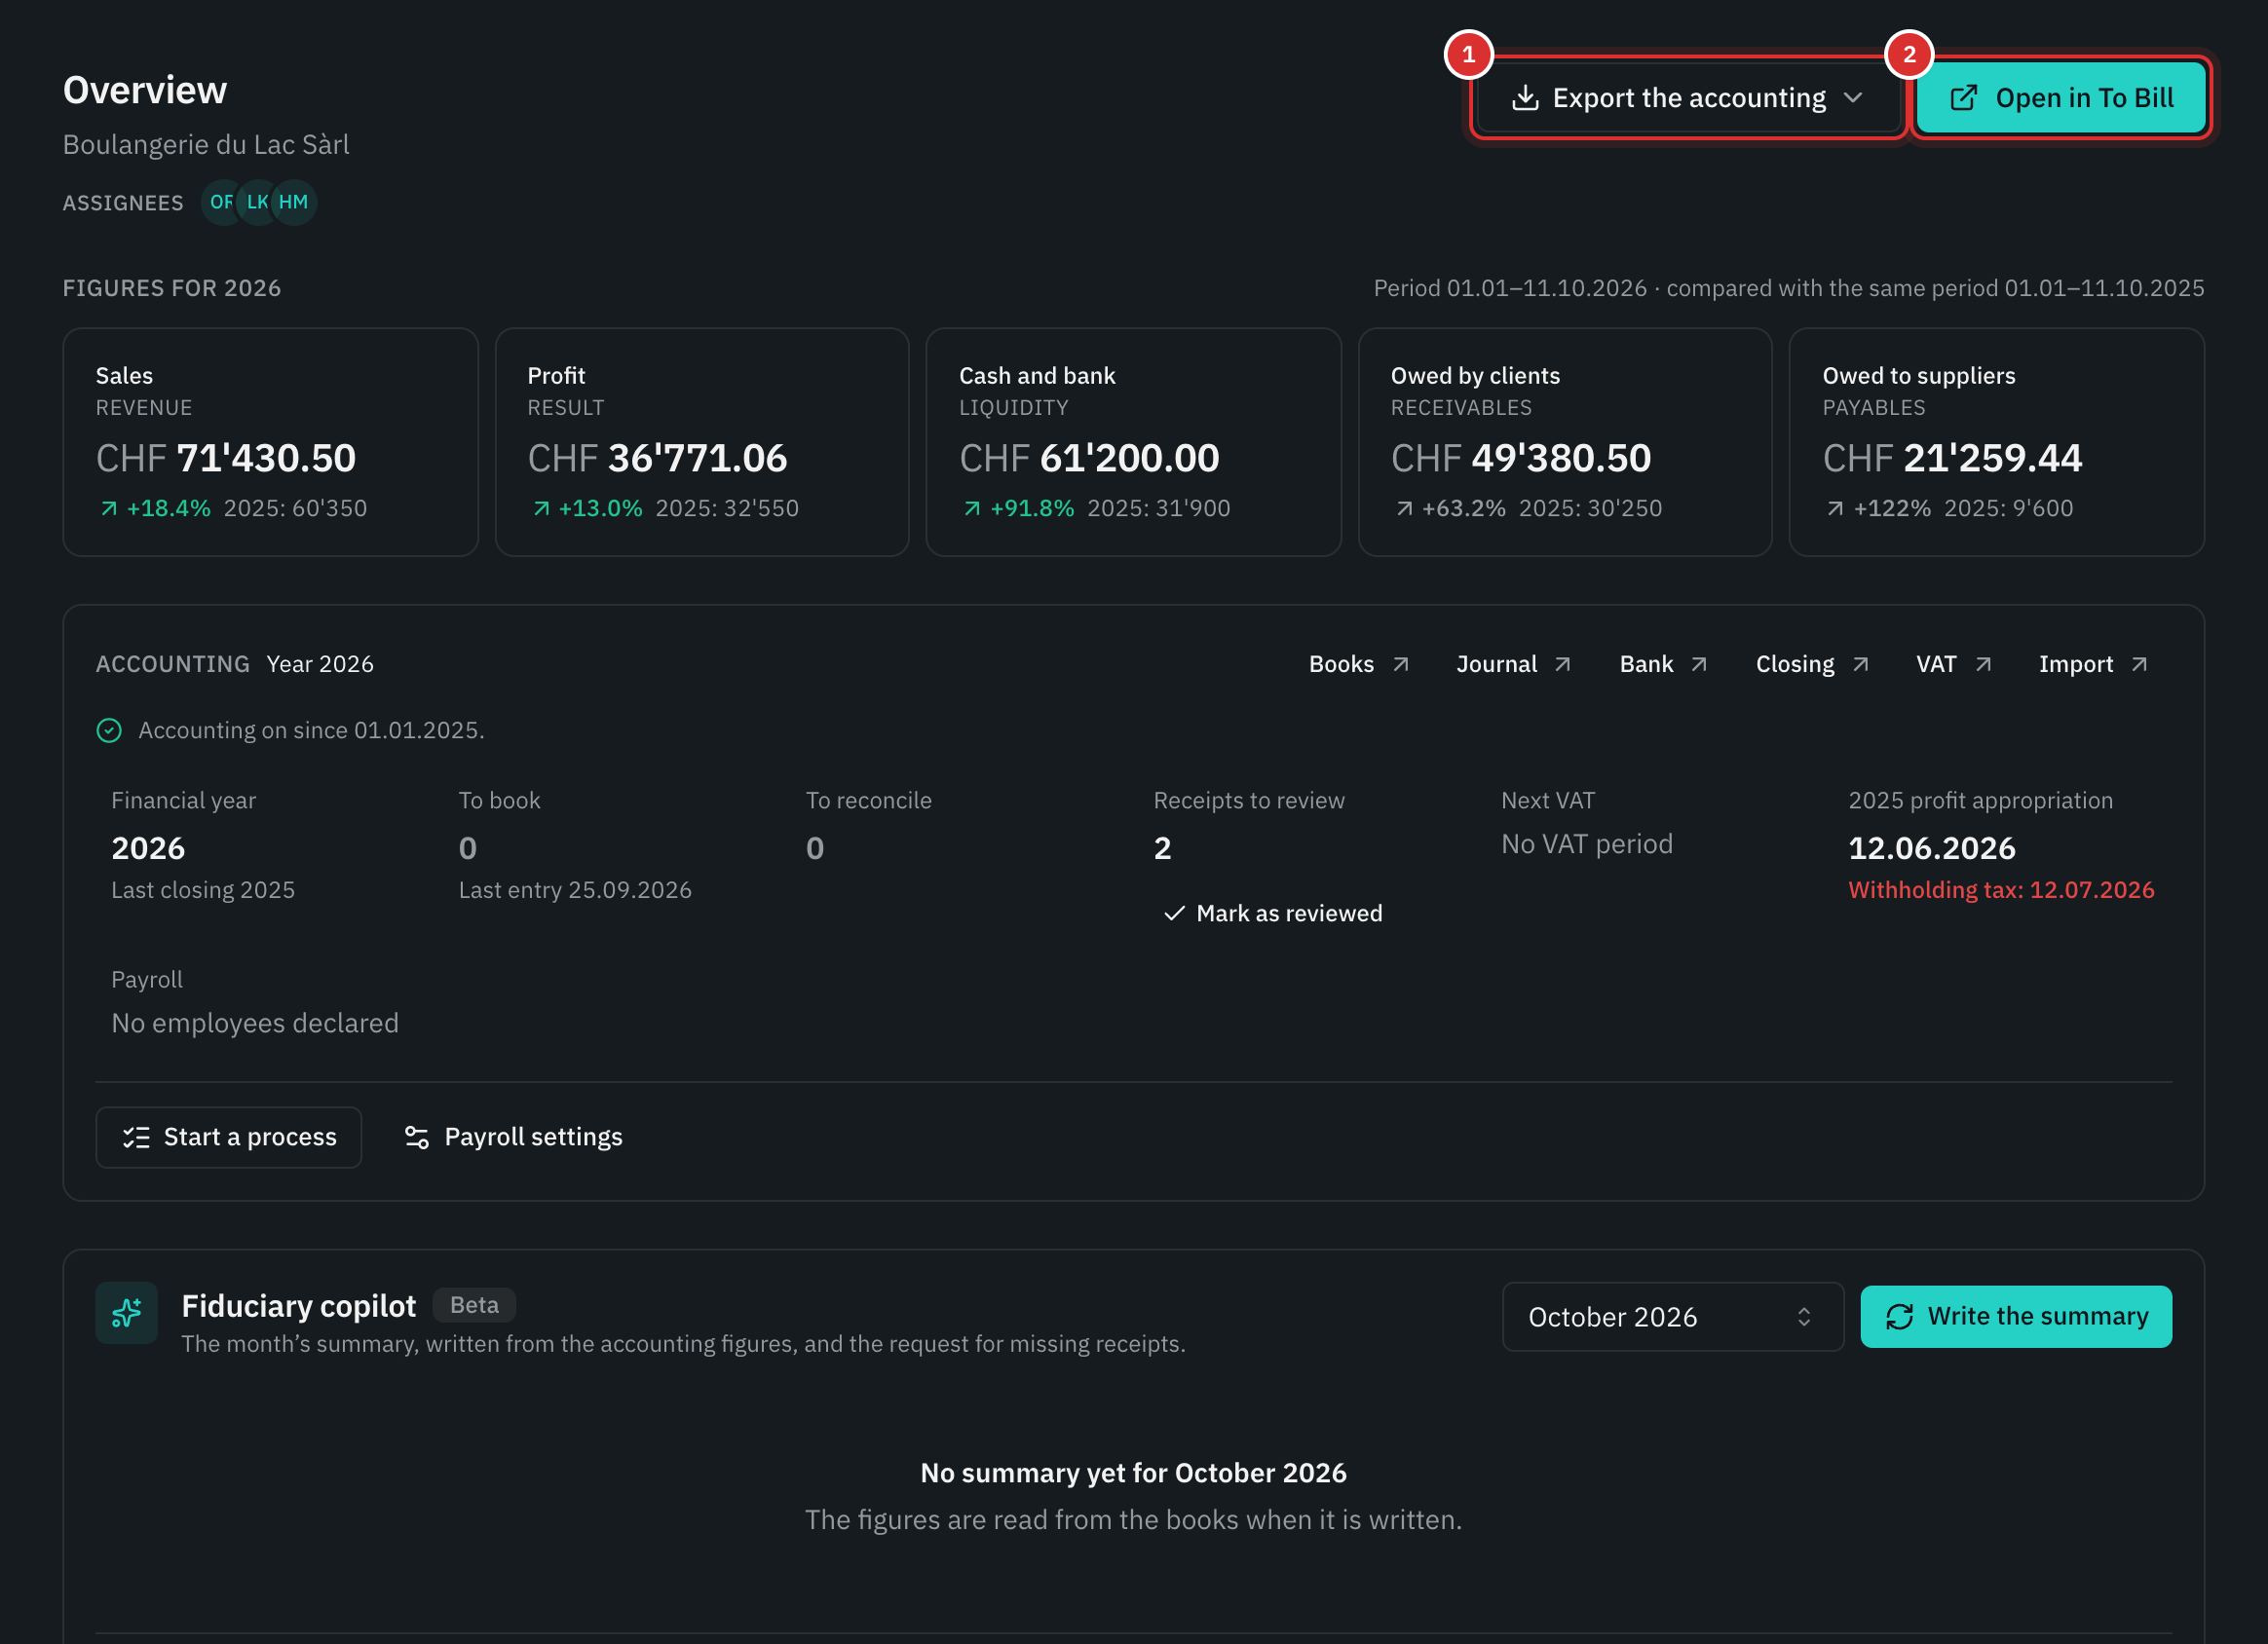Click the +18.4% sales trend arrow
This screenshot has height=1644, width=2268.
(x=109, y=508)
